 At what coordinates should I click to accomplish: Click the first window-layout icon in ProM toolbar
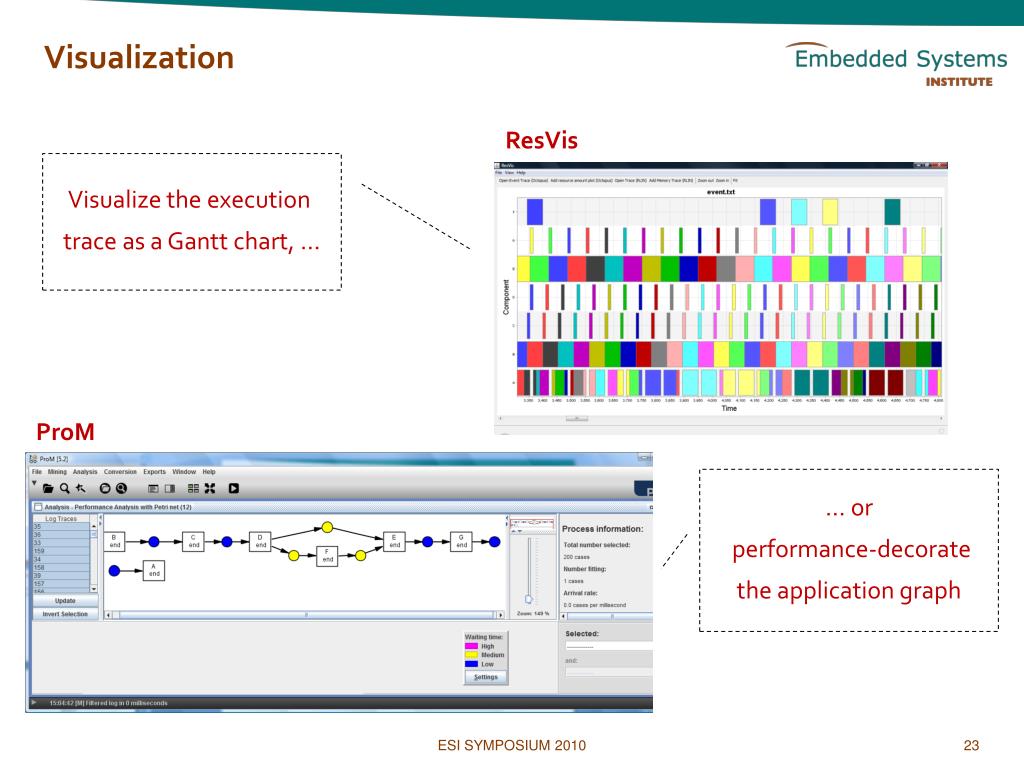pyautogui.click(x=153, y=488)
